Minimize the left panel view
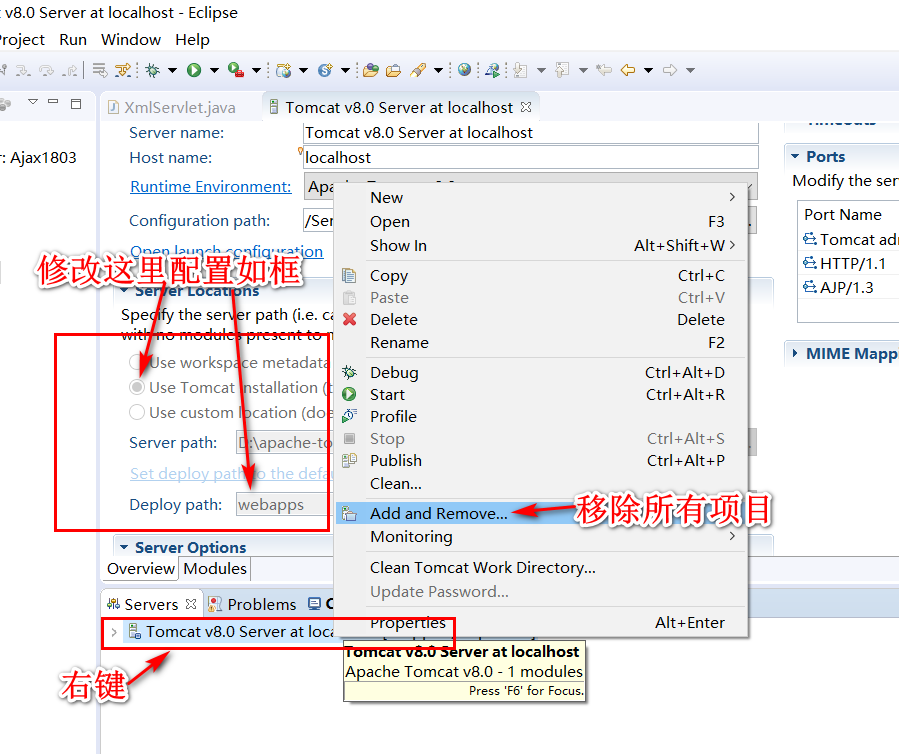The height and width of the screenshot is (754, 899). (53, 102)
